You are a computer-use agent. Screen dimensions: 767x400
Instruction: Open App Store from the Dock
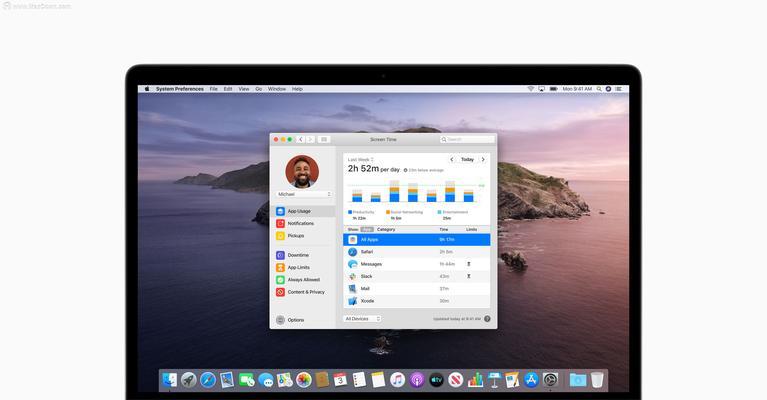[x=531, y=380]
